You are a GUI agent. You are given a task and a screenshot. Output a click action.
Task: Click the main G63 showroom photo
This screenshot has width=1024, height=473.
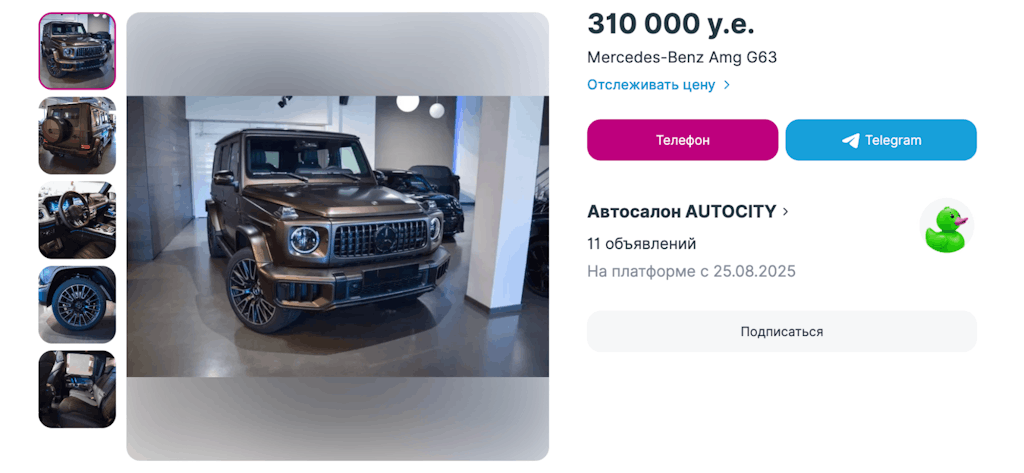pos(338,236)
